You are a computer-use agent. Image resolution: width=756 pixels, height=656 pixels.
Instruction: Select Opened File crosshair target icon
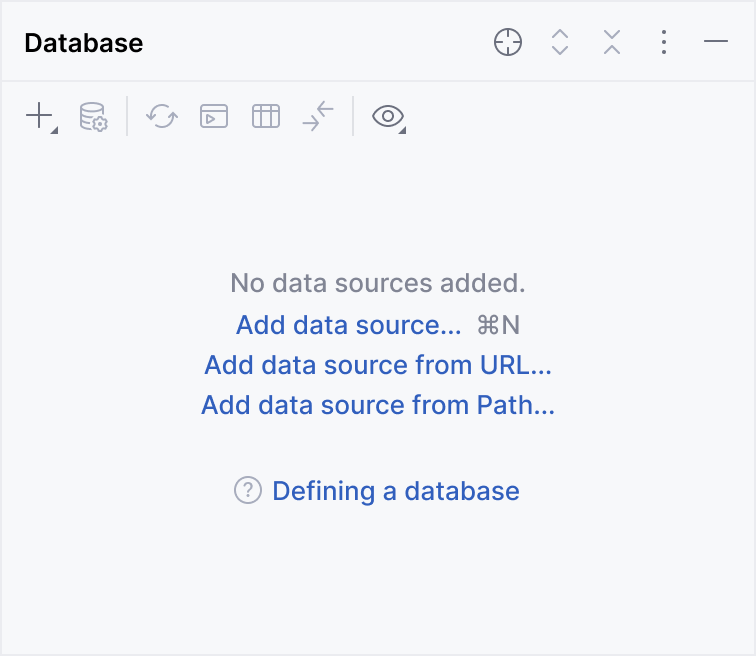click(508, 42)
